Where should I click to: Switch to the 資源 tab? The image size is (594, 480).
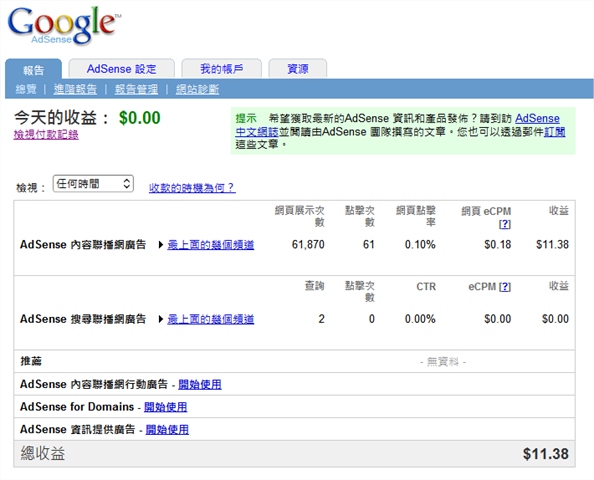(x=298, y=69)
